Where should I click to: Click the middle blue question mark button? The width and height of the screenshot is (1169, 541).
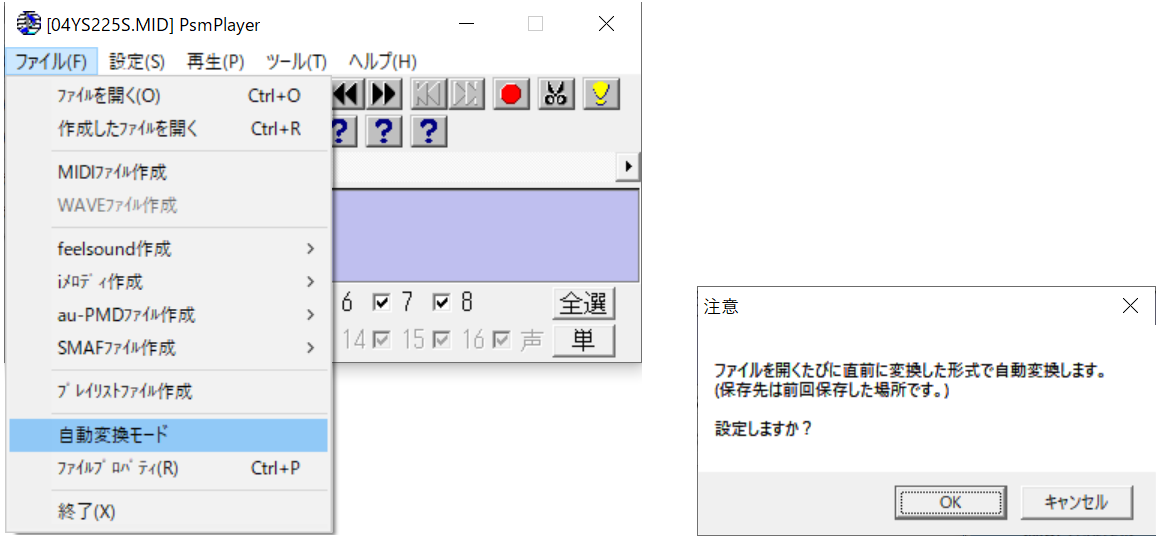click(383, 132)
